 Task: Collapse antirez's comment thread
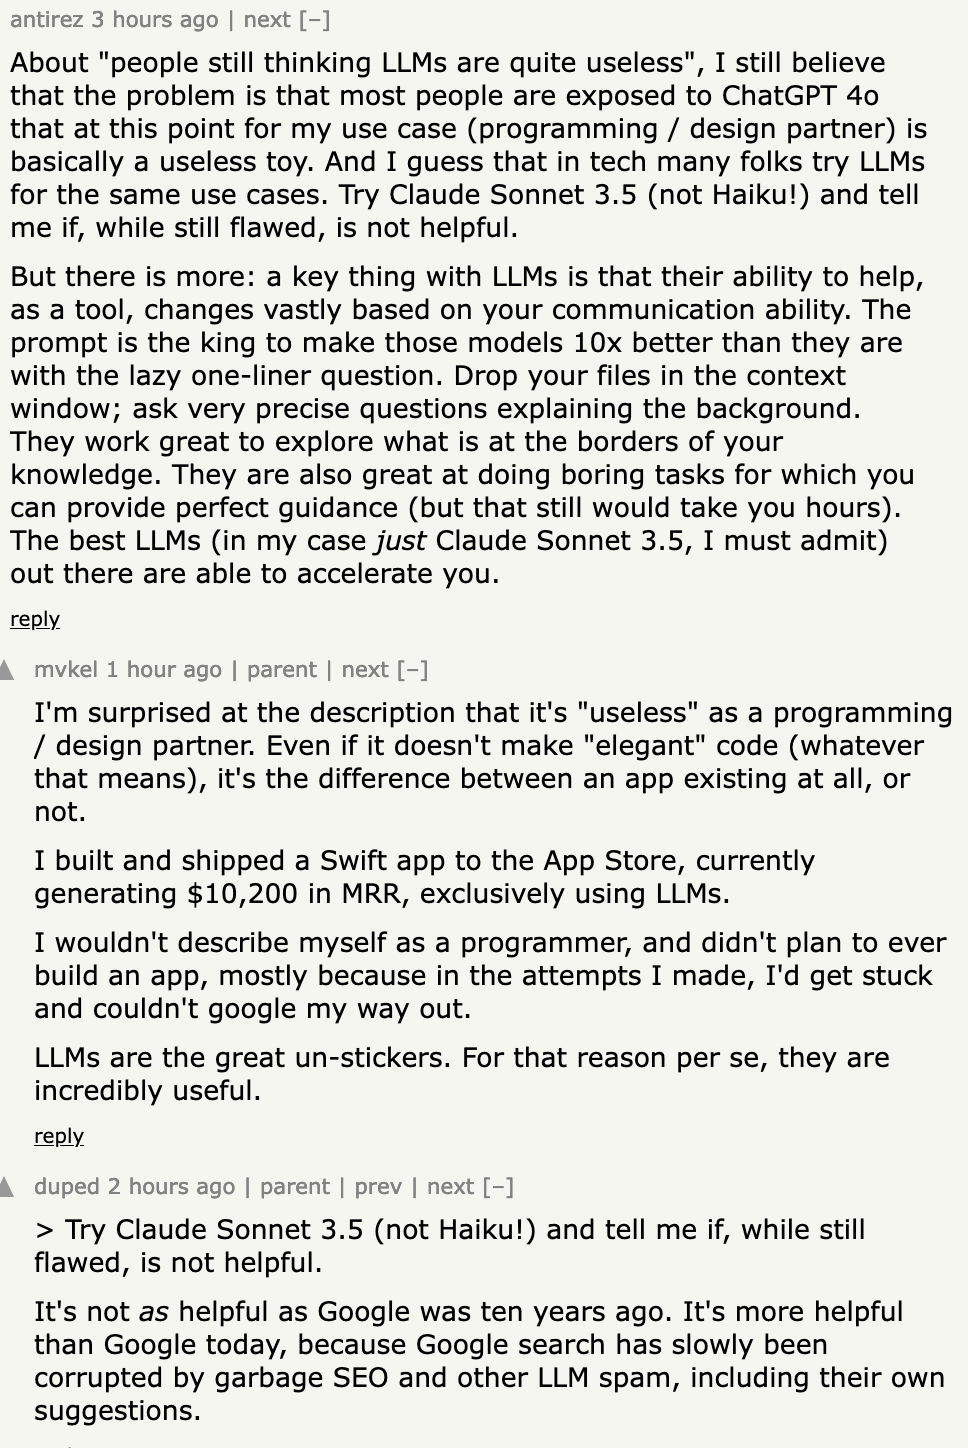coord(314,20)
